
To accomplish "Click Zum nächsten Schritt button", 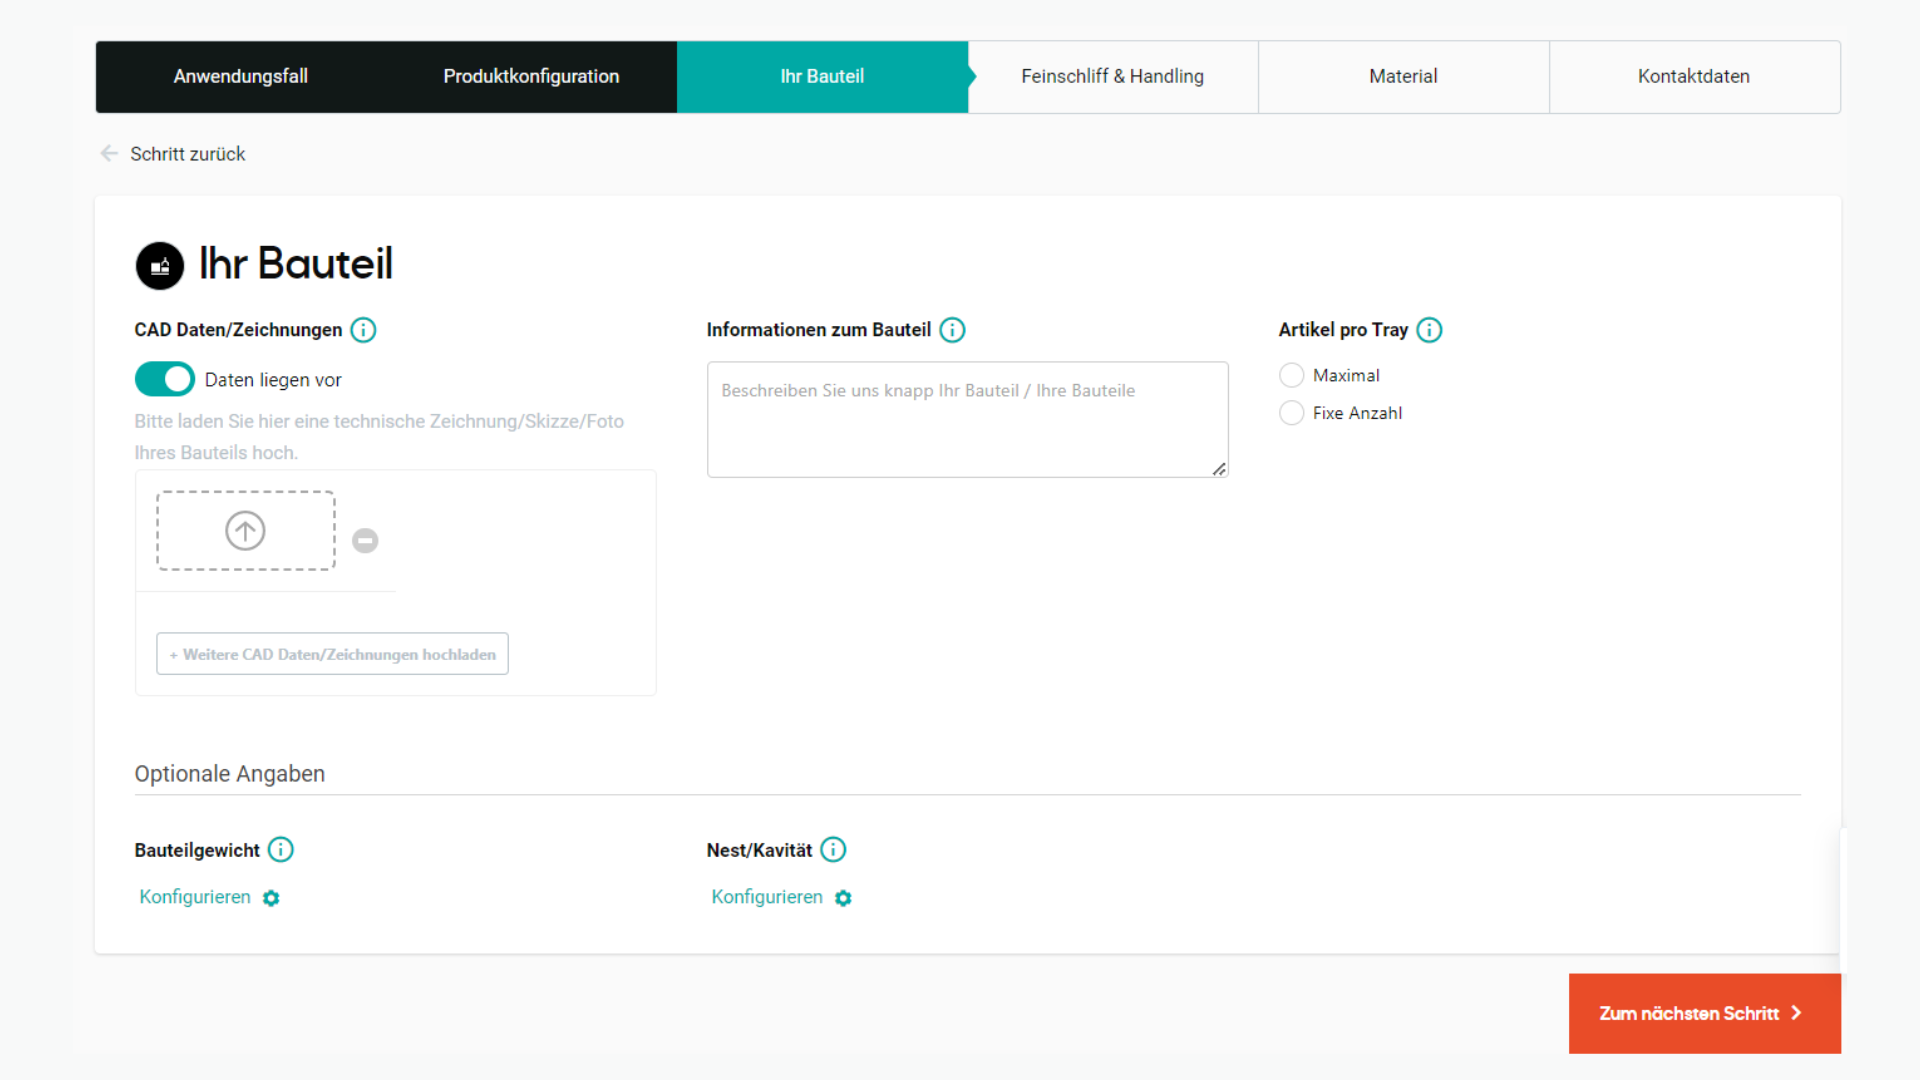I will 1704,1013.
